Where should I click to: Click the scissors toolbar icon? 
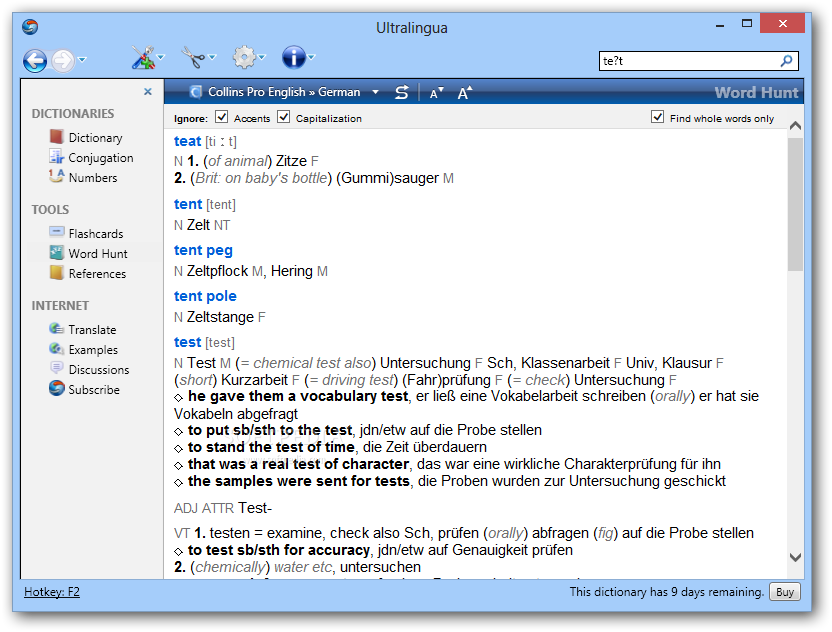[x=193, y=57]
